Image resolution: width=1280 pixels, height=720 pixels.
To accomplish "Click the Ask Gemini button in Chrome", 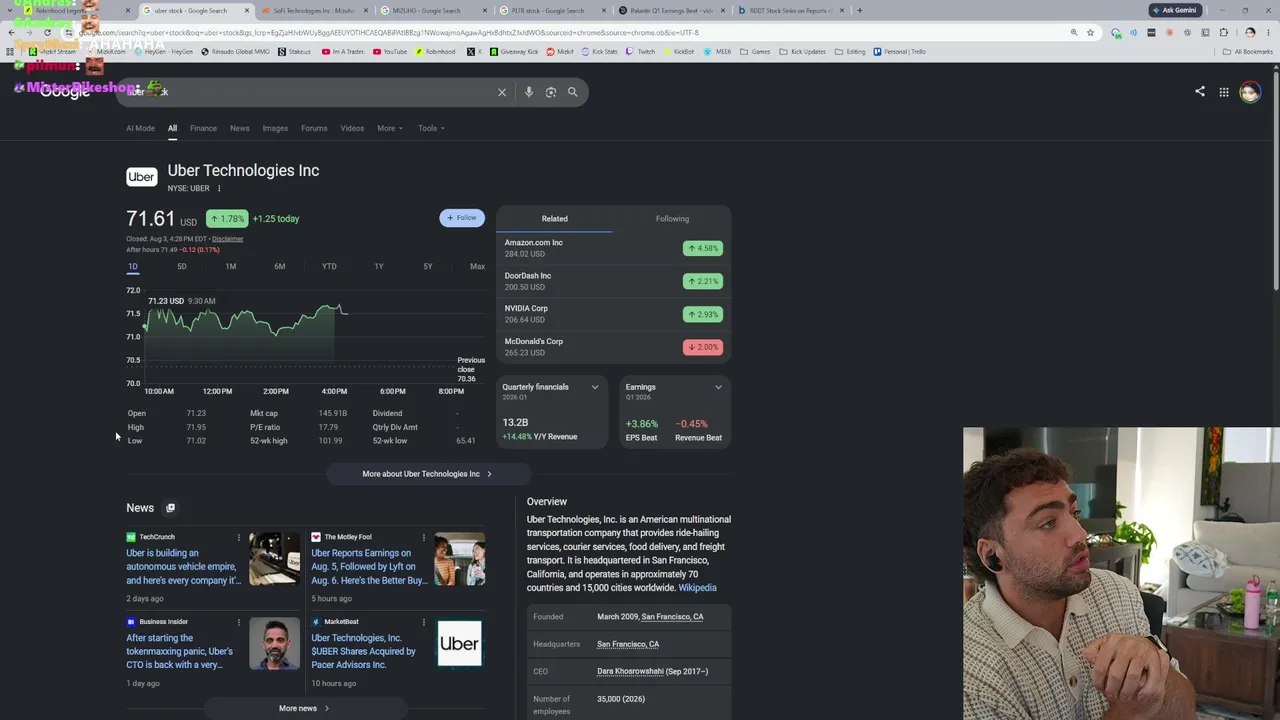I will pos(1175,10).
